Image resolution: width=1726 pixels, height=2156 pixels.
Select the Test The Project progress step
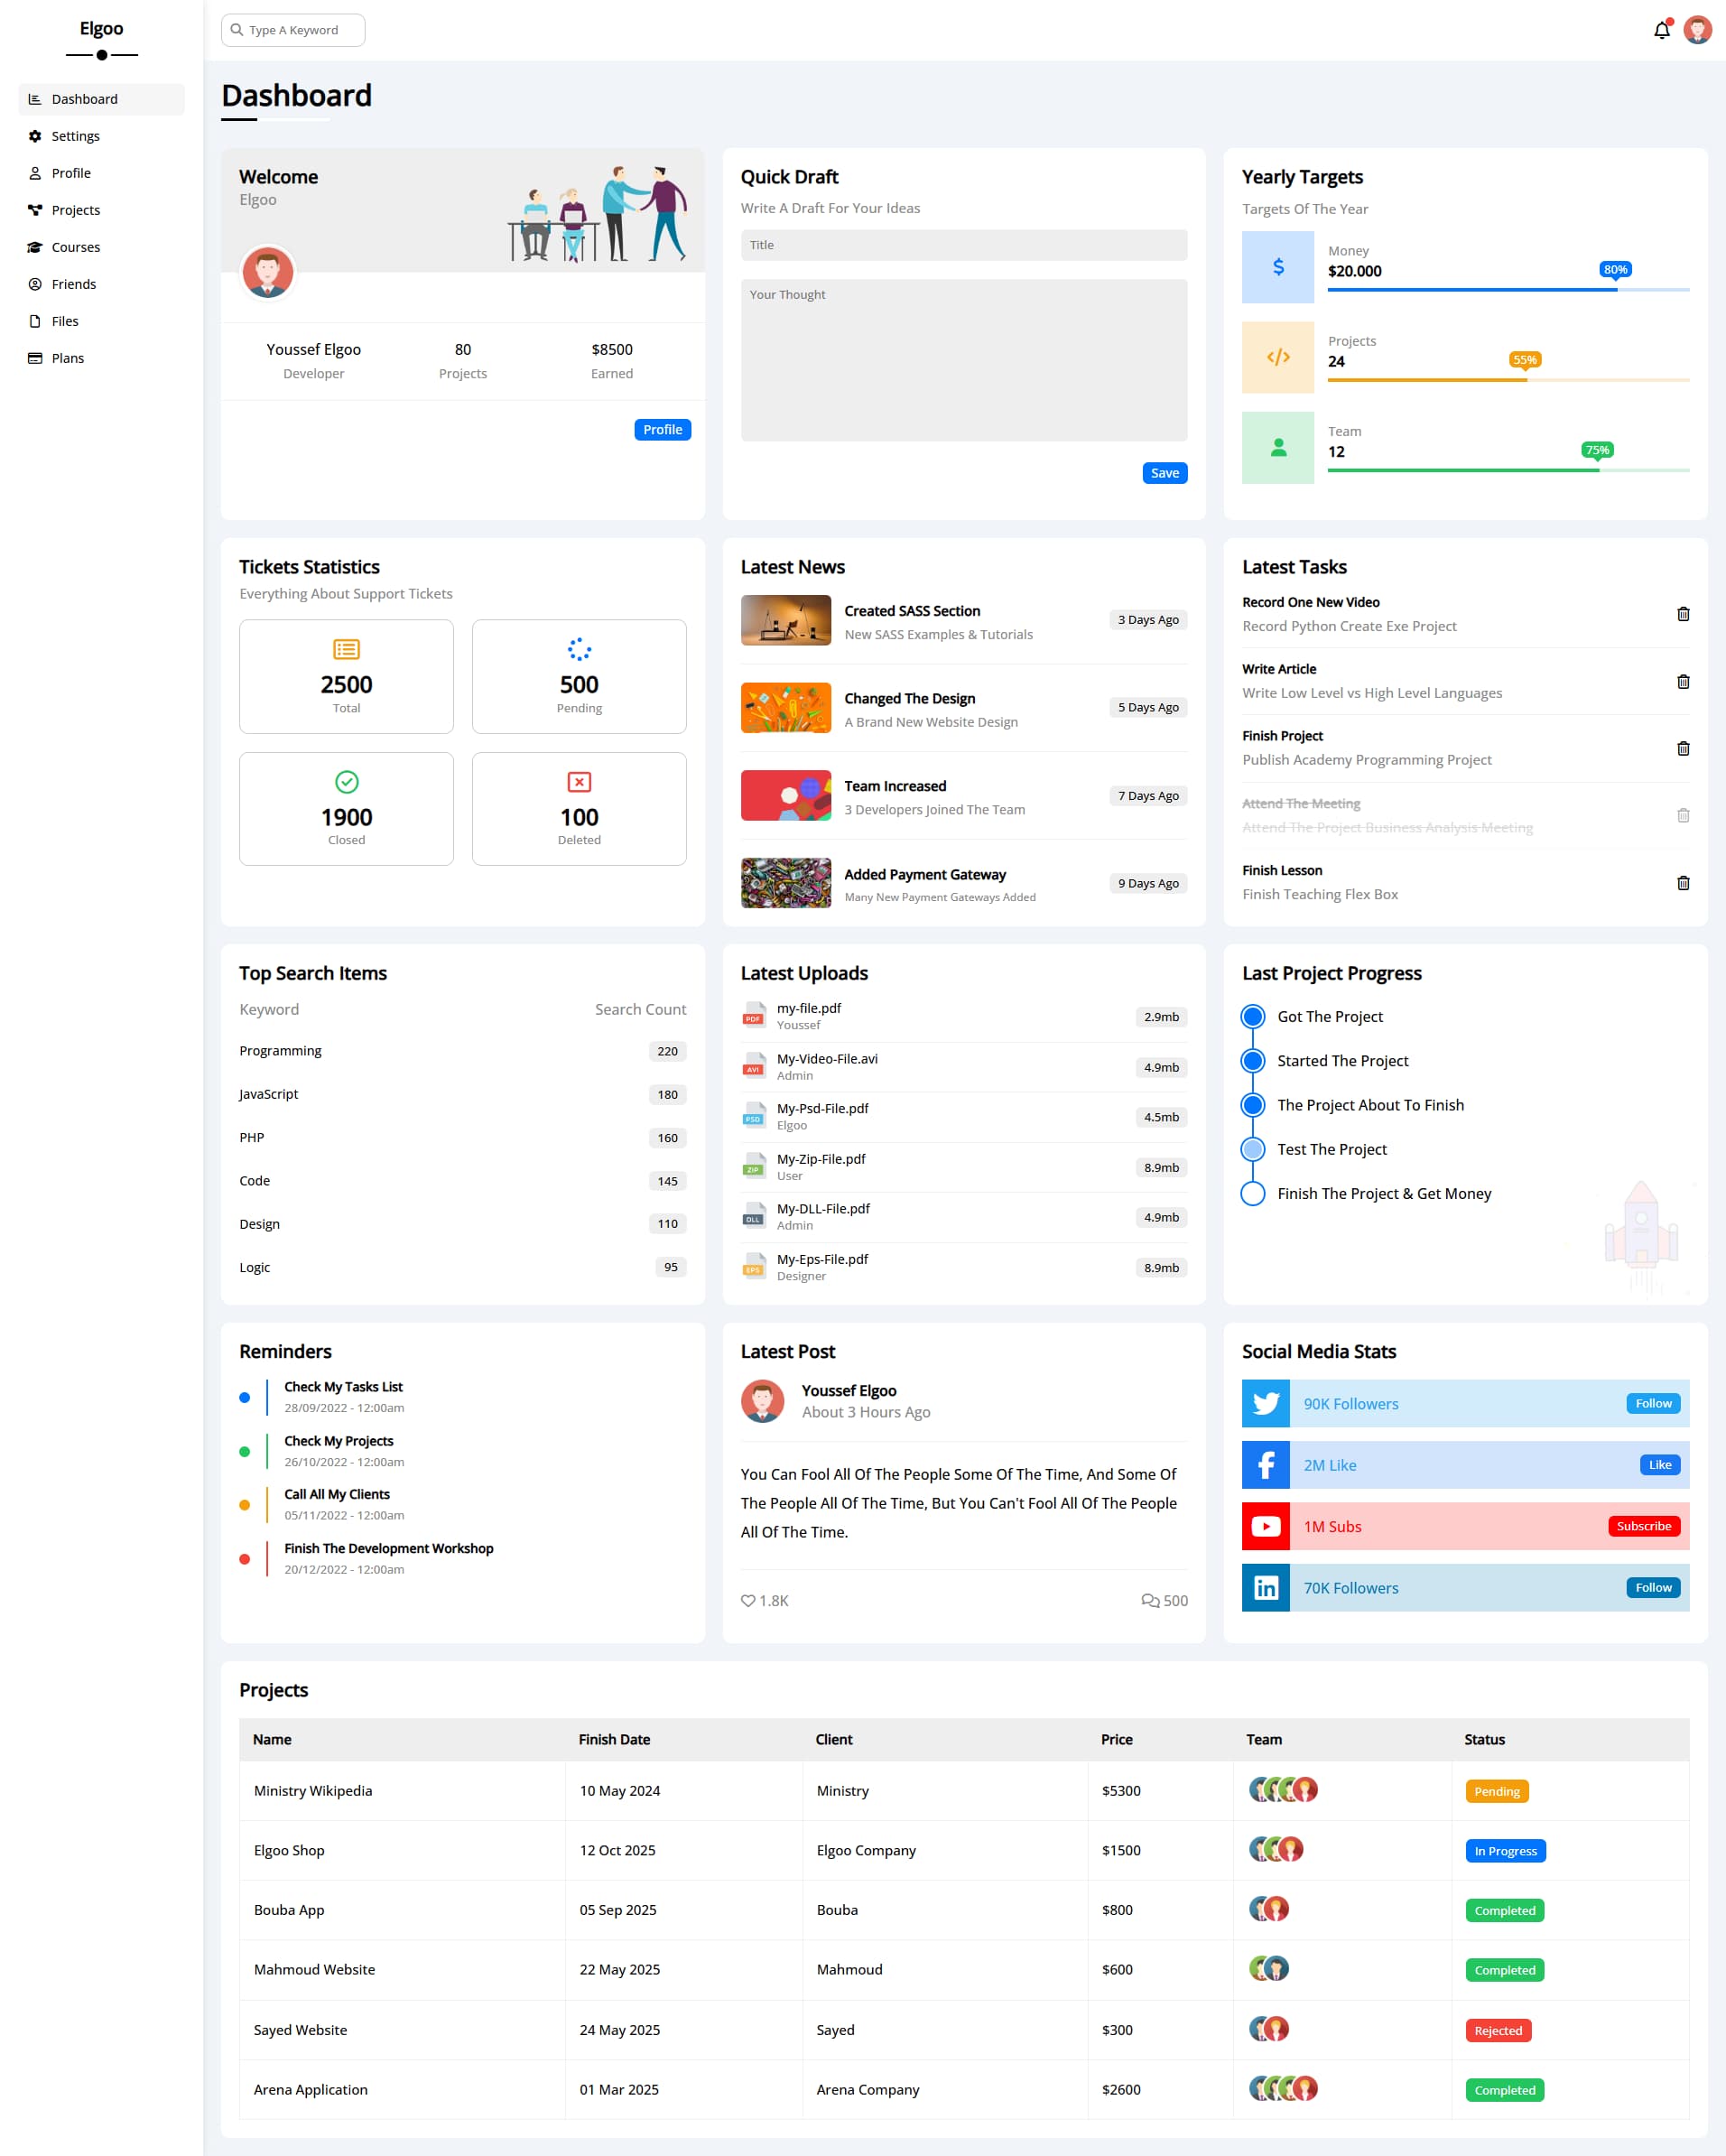pyautogui.click(x=1252, y=1148)
